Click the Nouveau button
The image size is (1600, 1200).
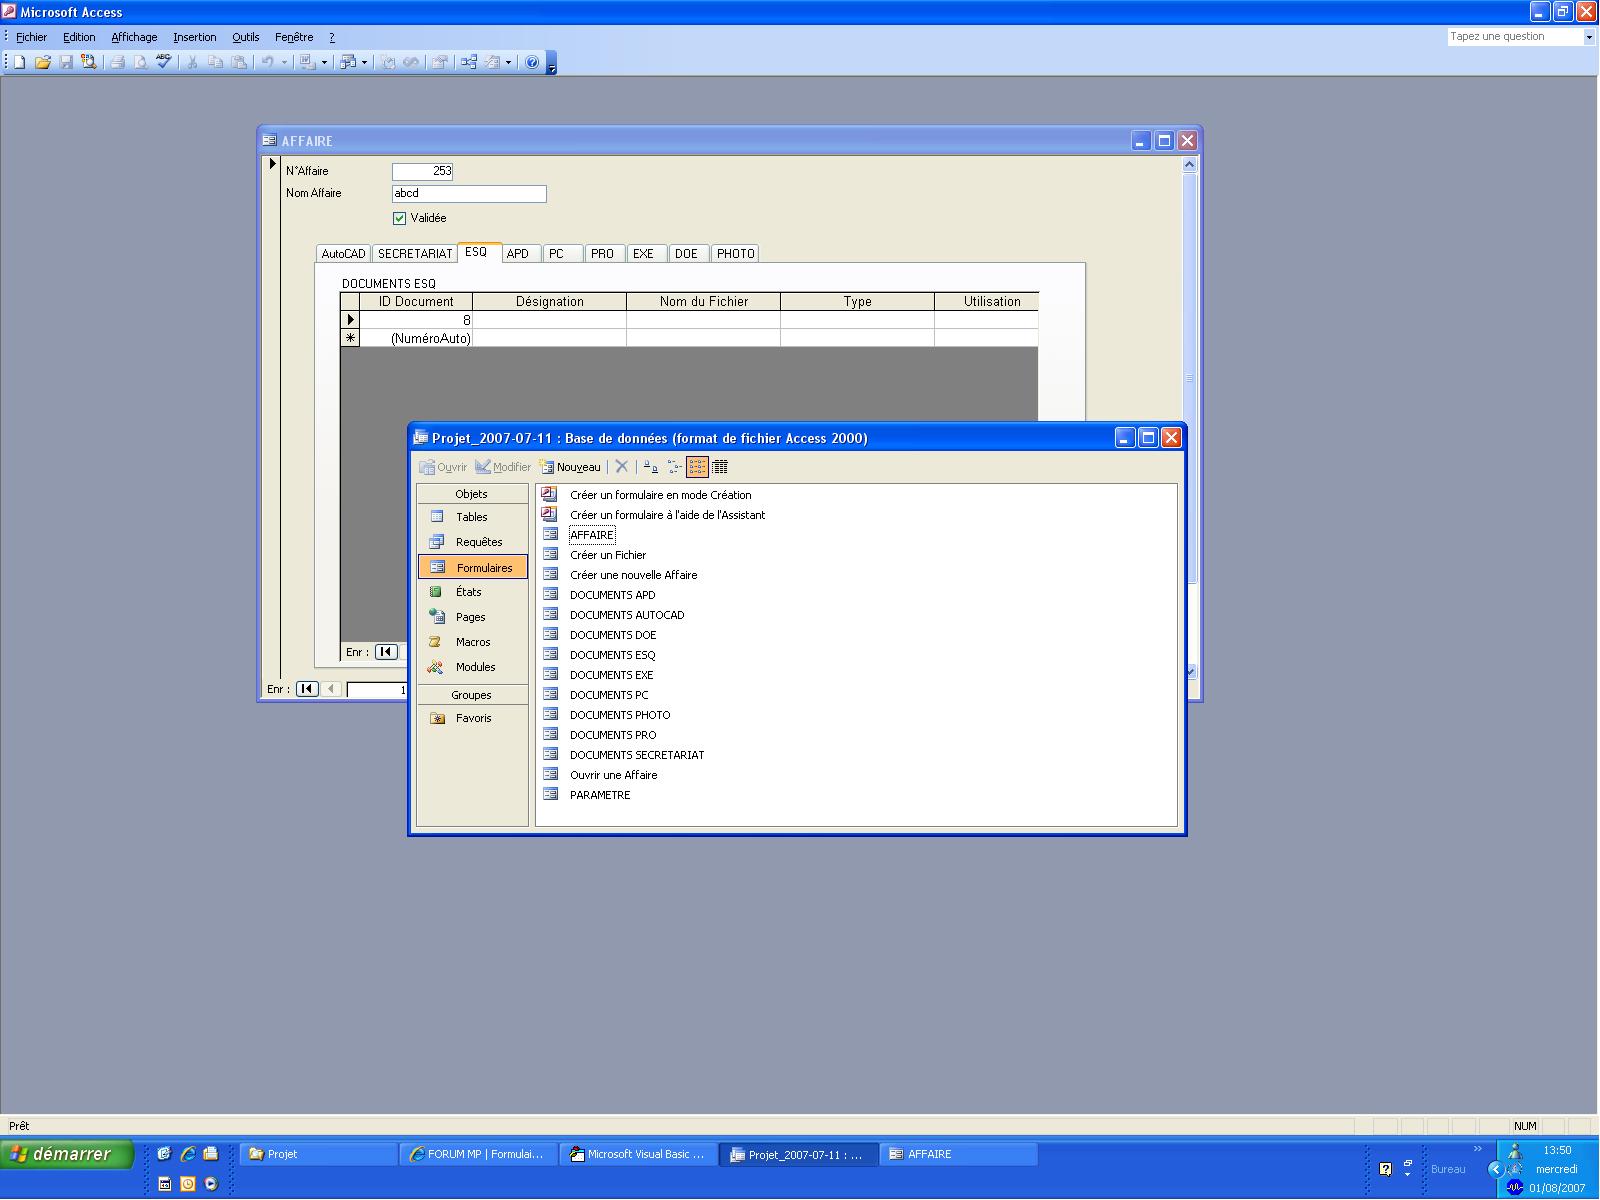coord(570,467)
